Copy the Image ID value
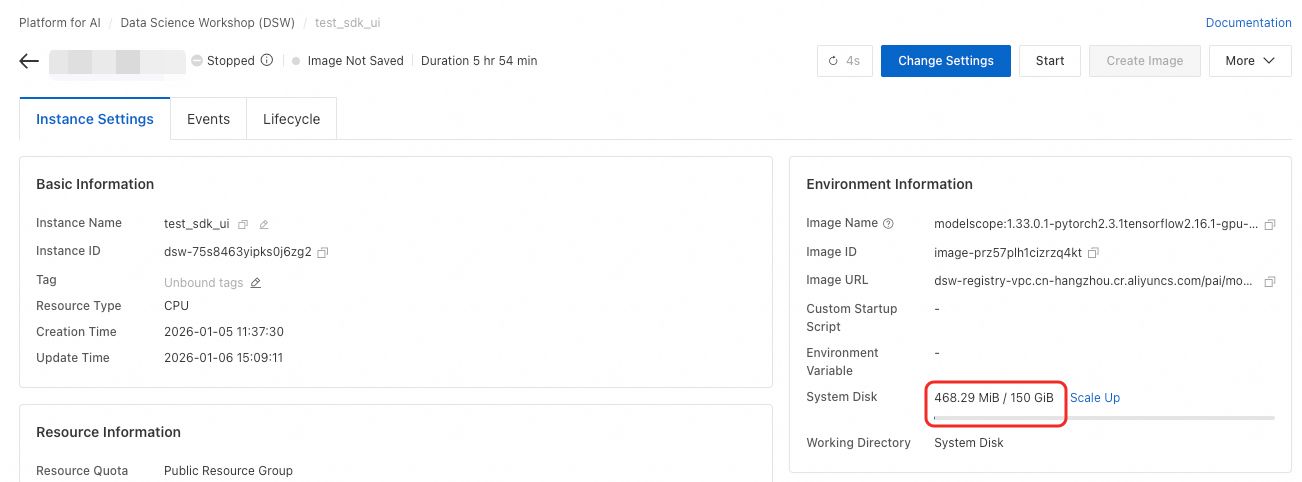This screenshot has width=1302, height=482. pos(1093,253)
